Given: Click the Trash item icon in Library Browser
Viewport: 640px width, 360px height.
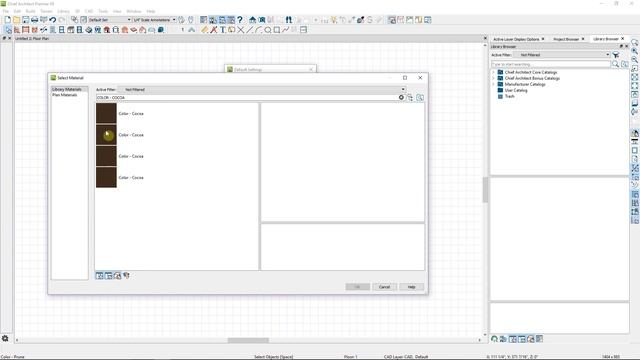Looking at the screenshot, I should click(500, 96).
